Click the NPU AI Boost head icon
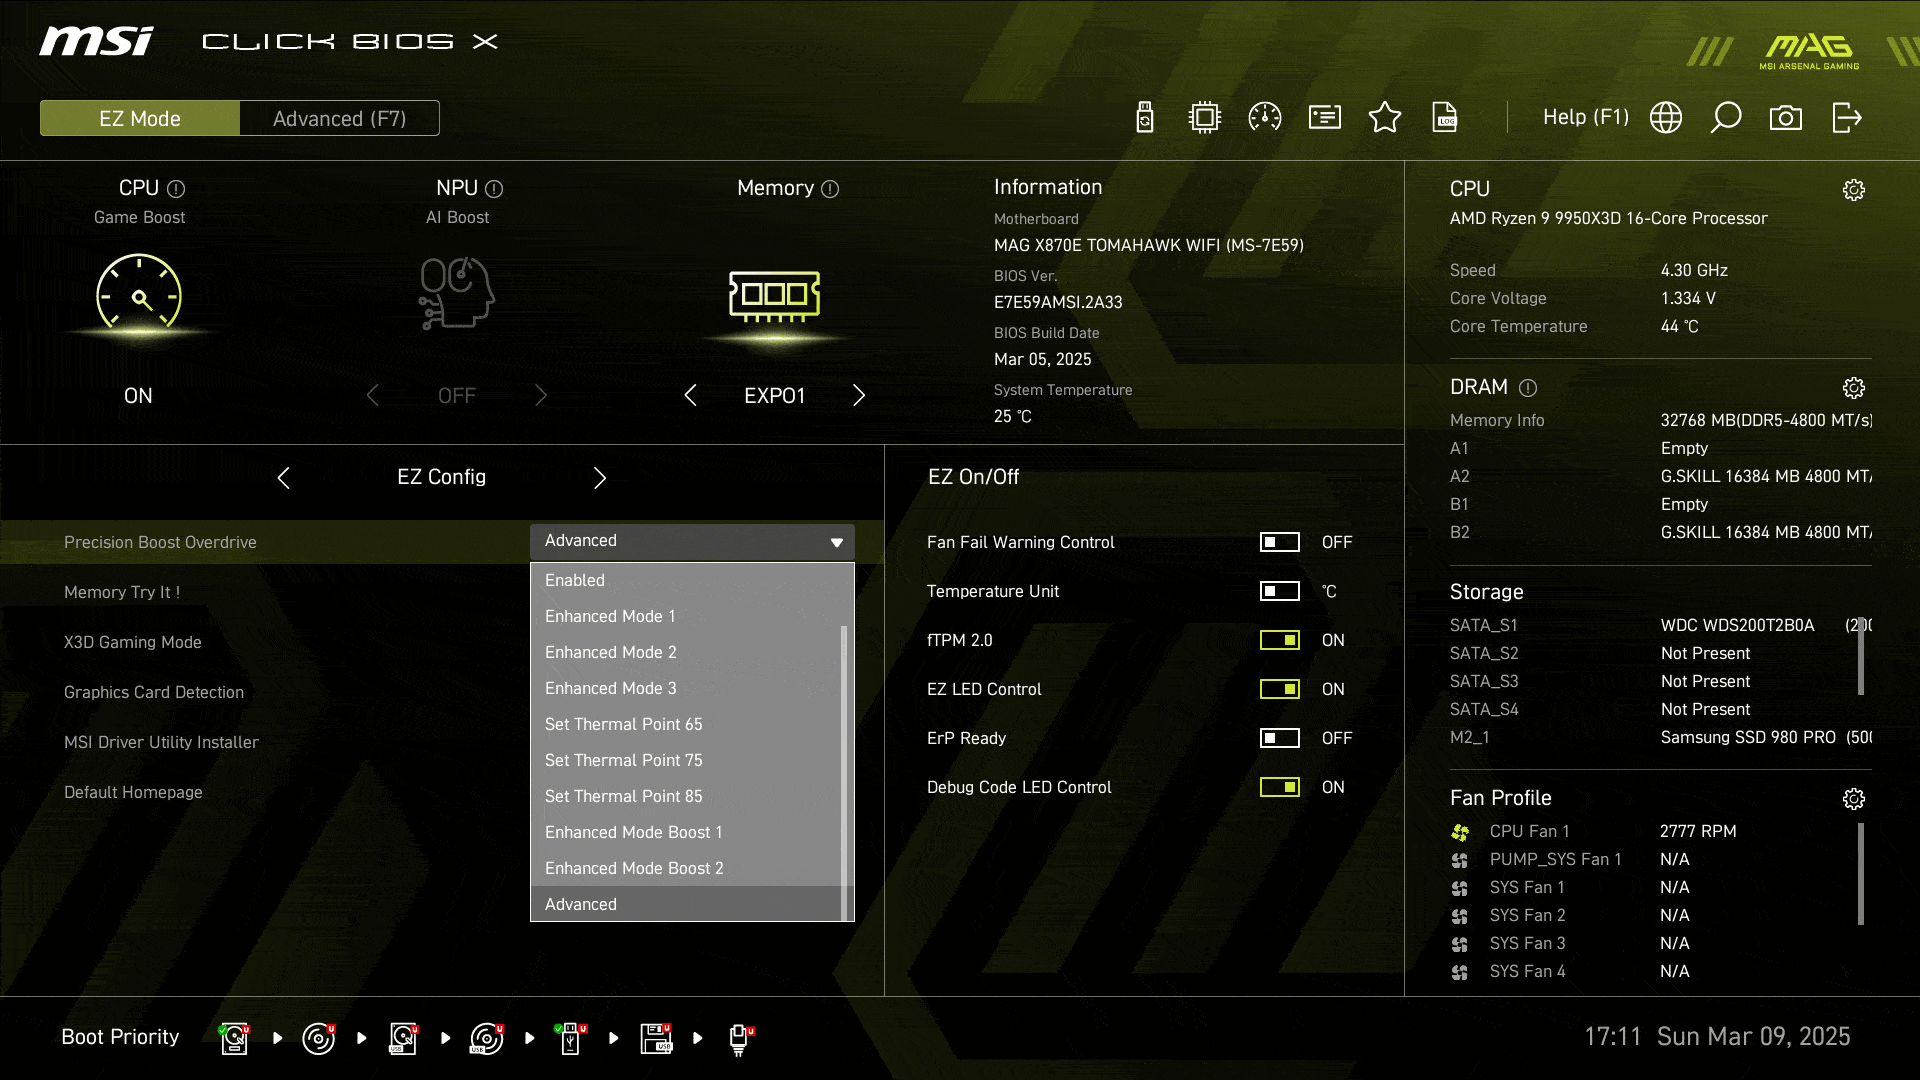 (x=457, y=294)
